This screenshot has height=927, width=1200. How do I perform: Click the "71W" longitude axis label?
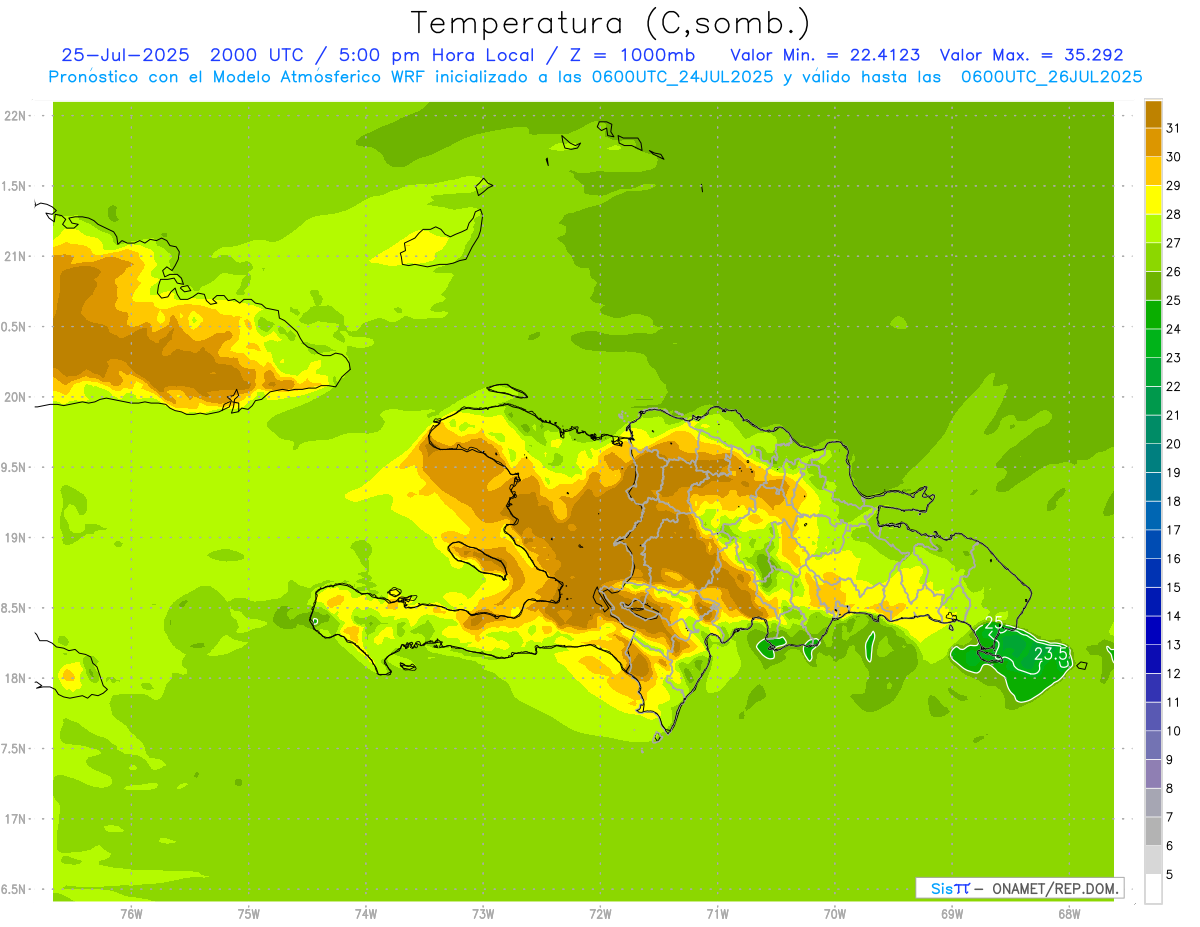pyautogui.click(x=717, y=914)
